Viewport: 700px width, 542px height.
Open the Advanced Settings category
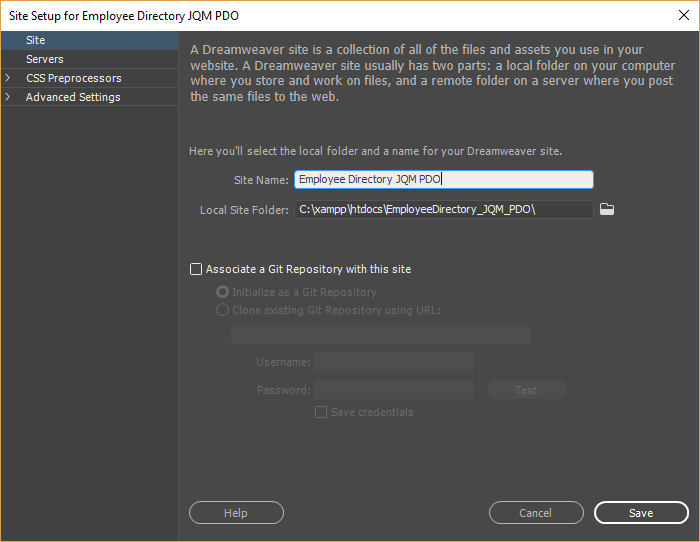pos(73,97)
